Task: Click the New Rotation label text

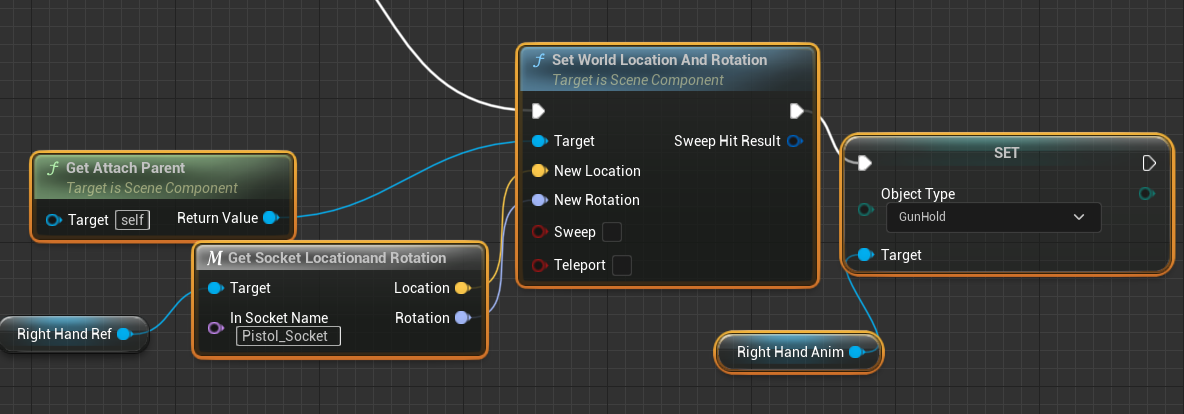Action: point(597,200)
